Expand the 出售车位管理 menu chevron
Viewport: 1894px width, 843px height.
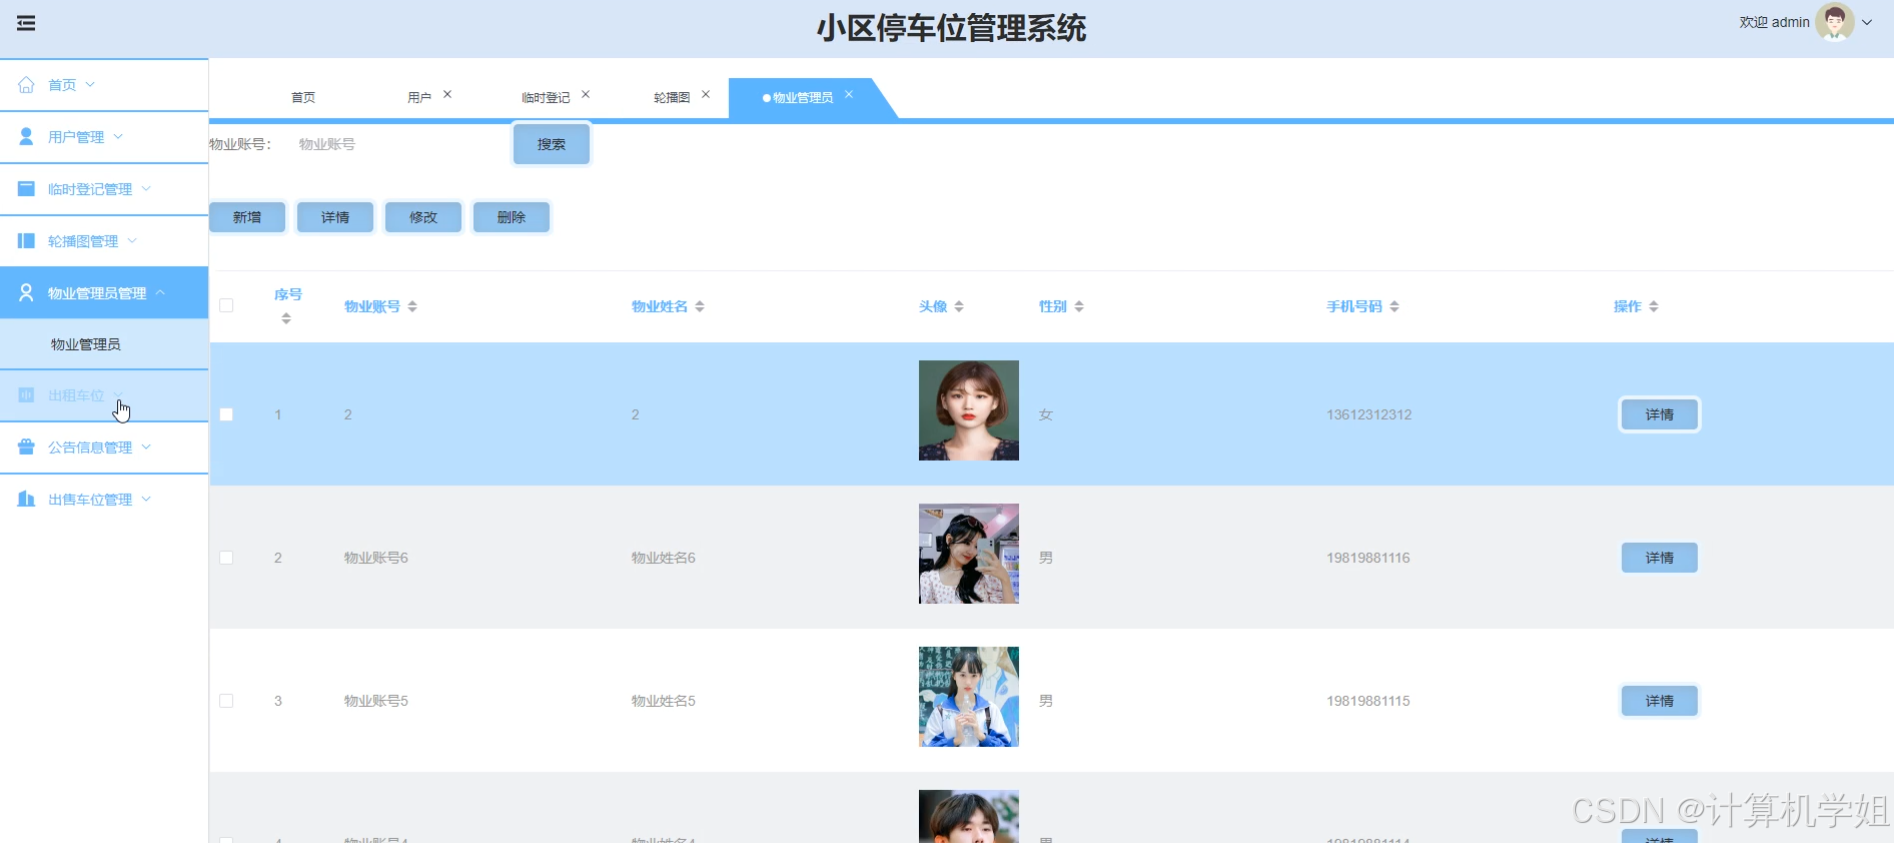[x=146, y=498]
